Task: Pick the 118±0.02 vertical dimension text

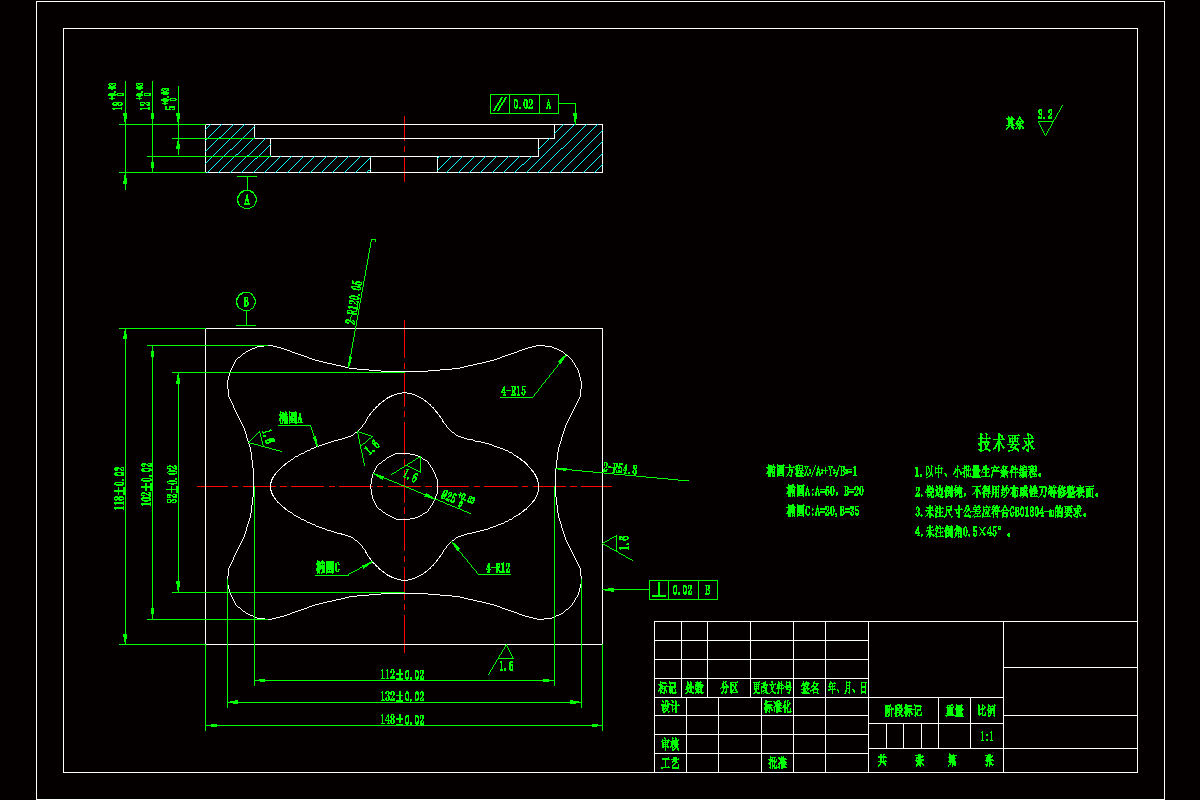Action: (x=119, y=487)
